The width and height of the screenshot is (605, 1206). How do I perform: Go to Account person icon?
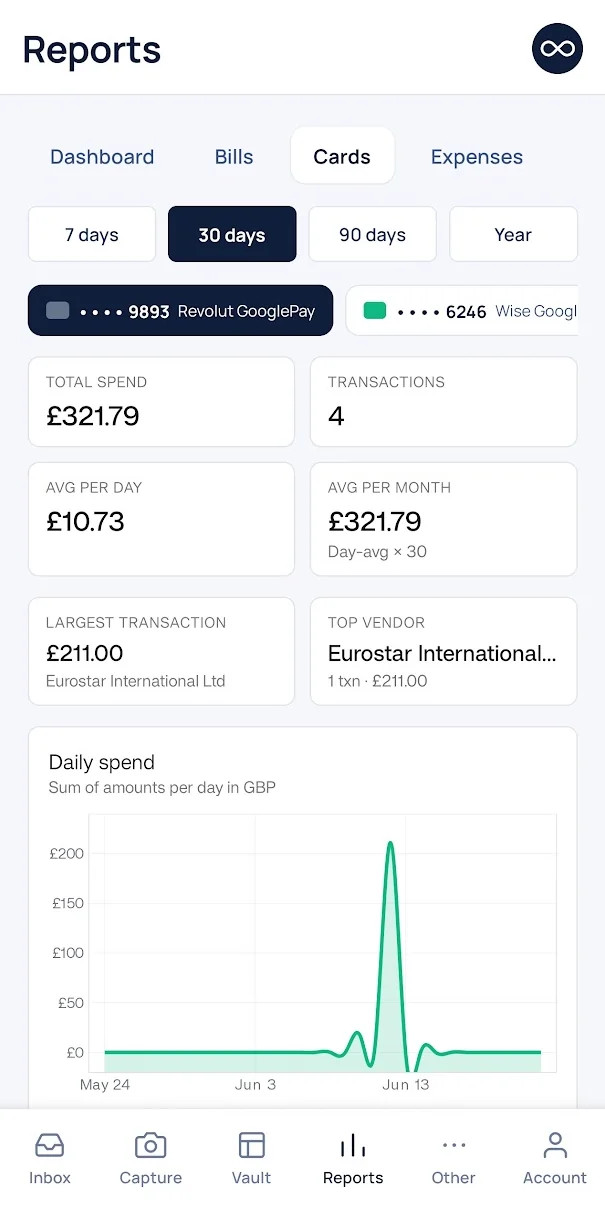555,1145
